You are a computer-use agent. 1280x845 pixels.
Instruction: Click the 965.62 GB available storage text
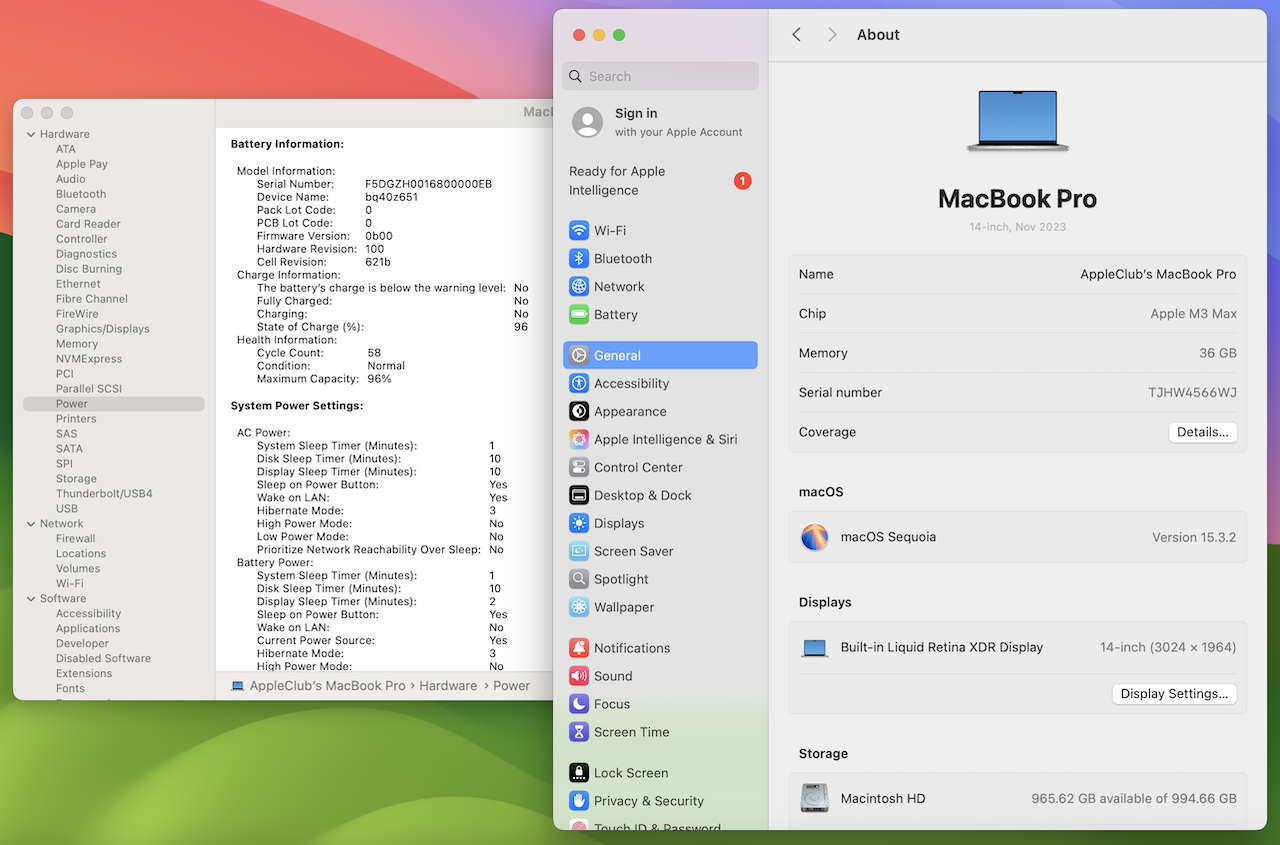click(1134, 799)
